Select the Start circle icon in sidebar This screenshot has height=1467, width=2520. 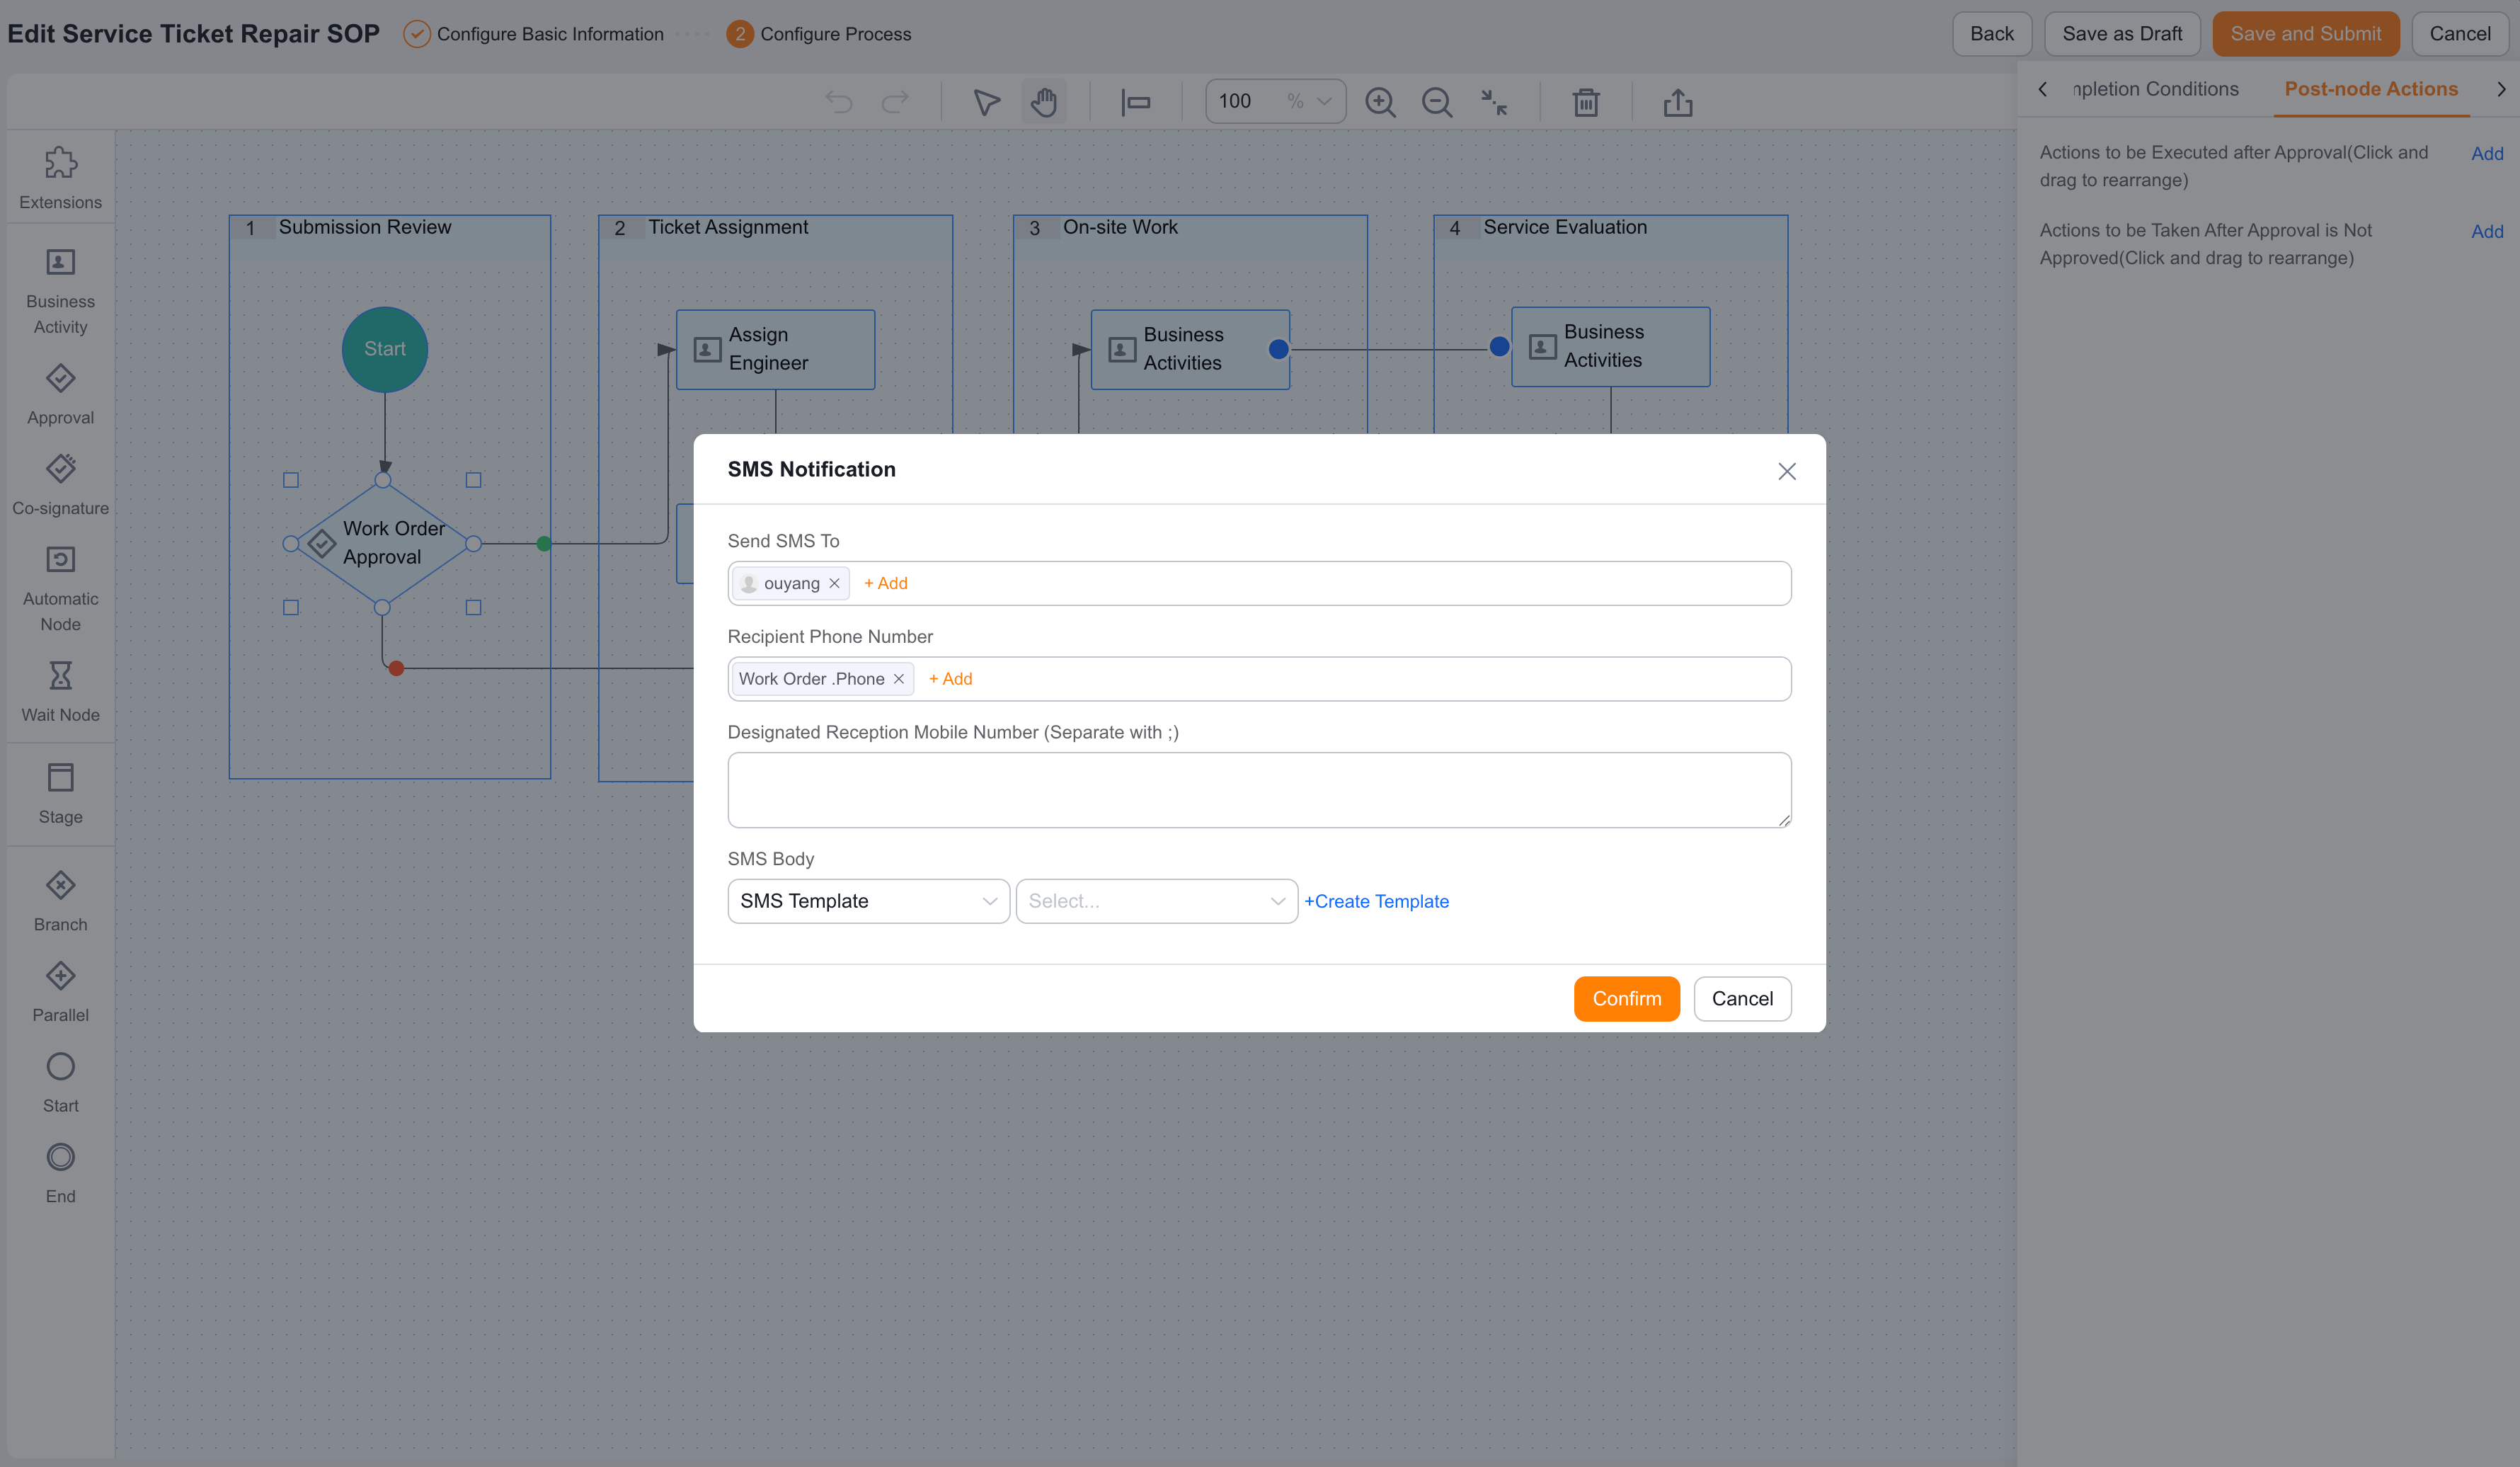point(60,1066)
